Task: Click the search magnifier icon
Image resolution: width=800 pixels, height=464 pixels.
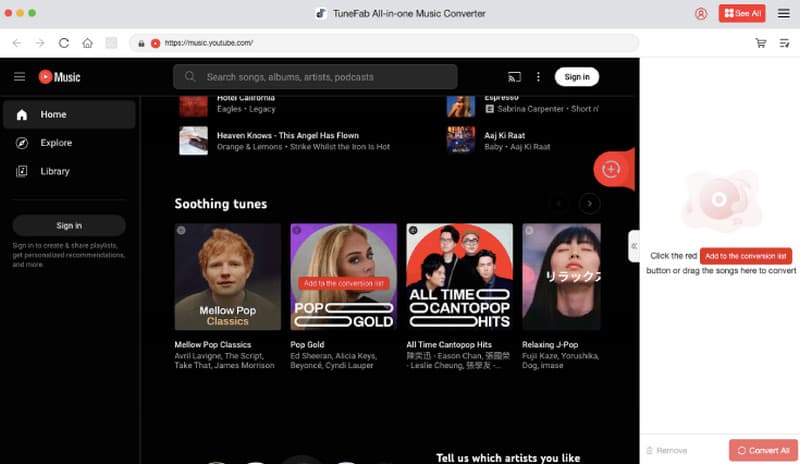Action: [190, 77]
